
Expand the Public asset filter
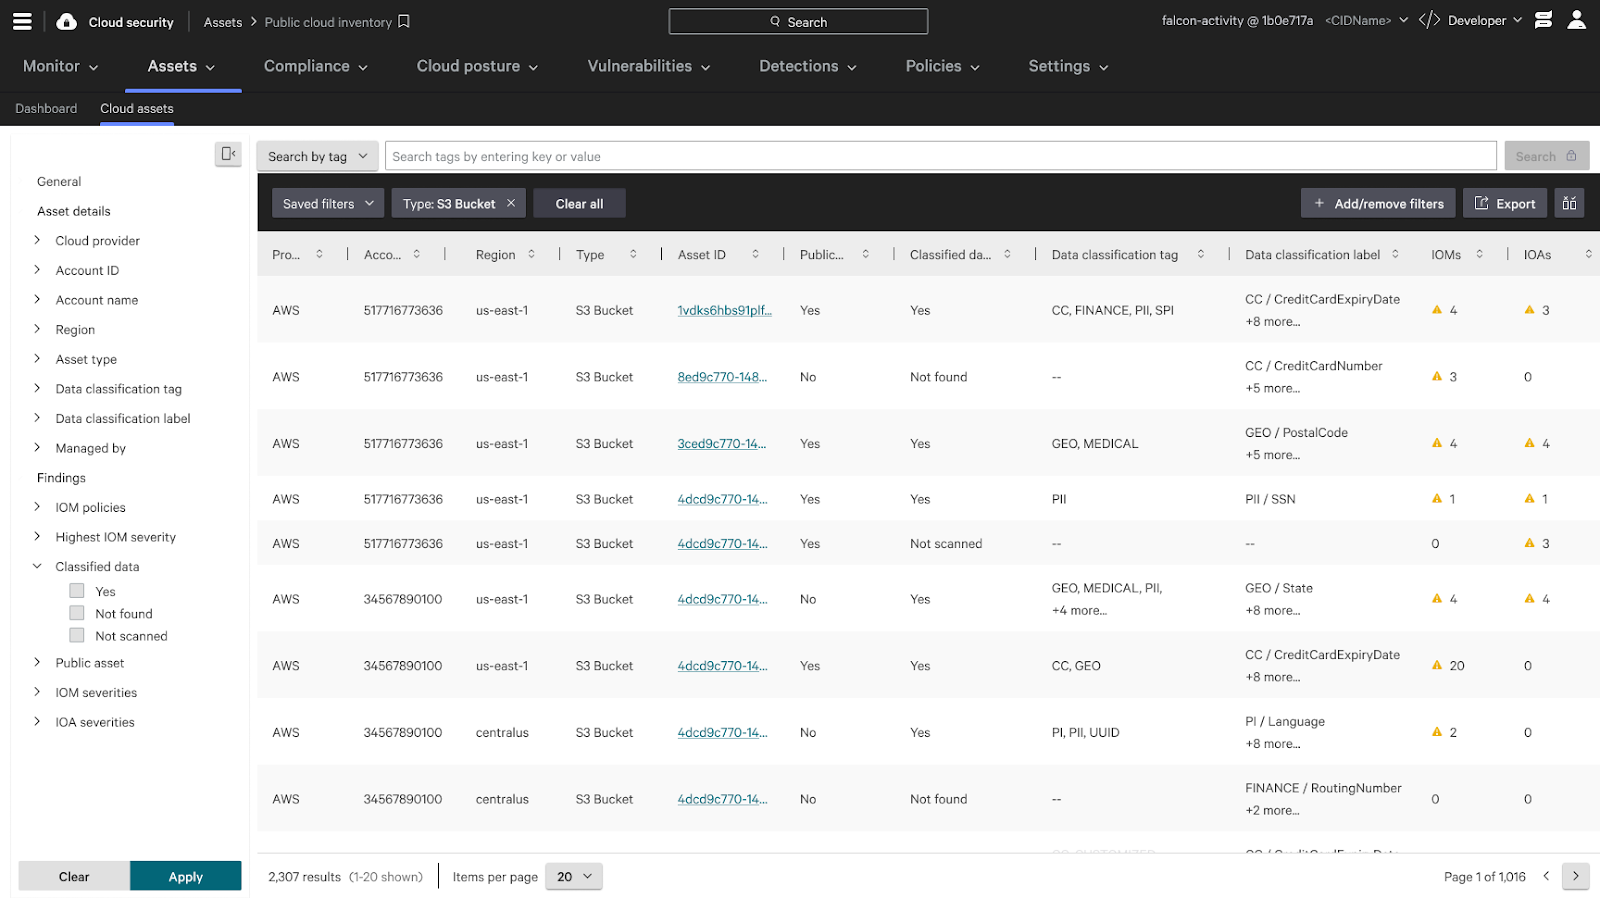tap(37, 662)
